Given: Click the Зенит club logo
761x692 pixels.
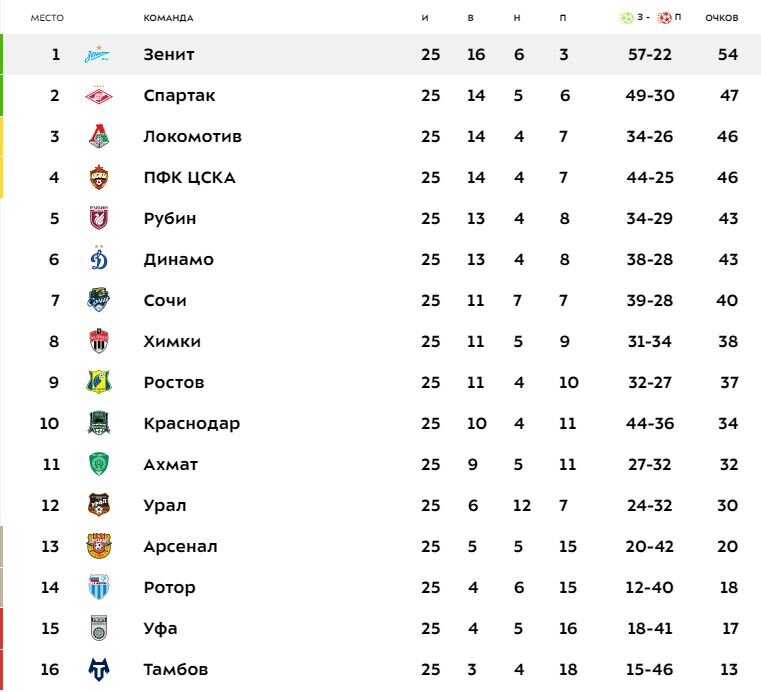Looking at the screenshot, I should click(x=98, y=54).
